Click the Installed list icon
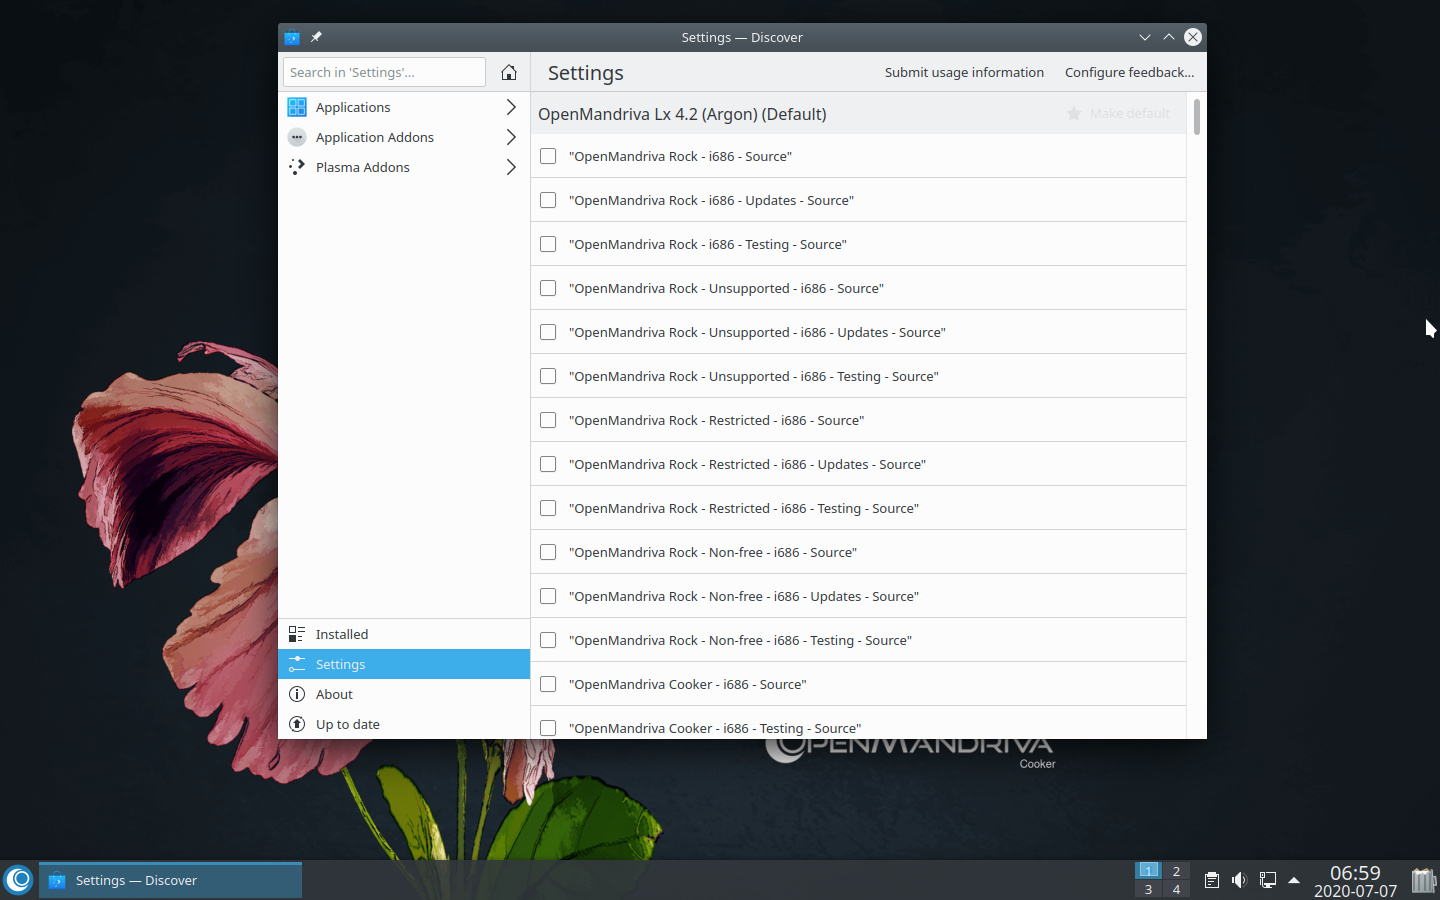Viewport: 1440px width, 900px height. click(297, 634)
